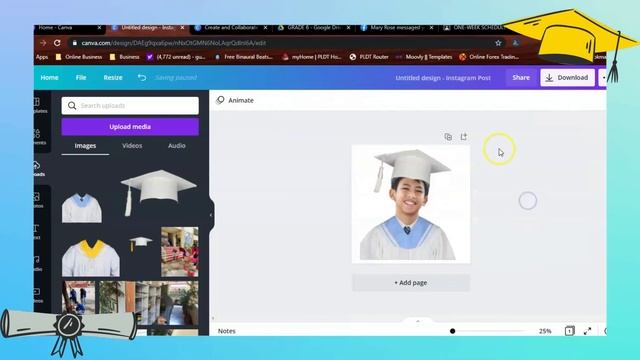
Task: Click the + Add page button
Action: [411, 282]
